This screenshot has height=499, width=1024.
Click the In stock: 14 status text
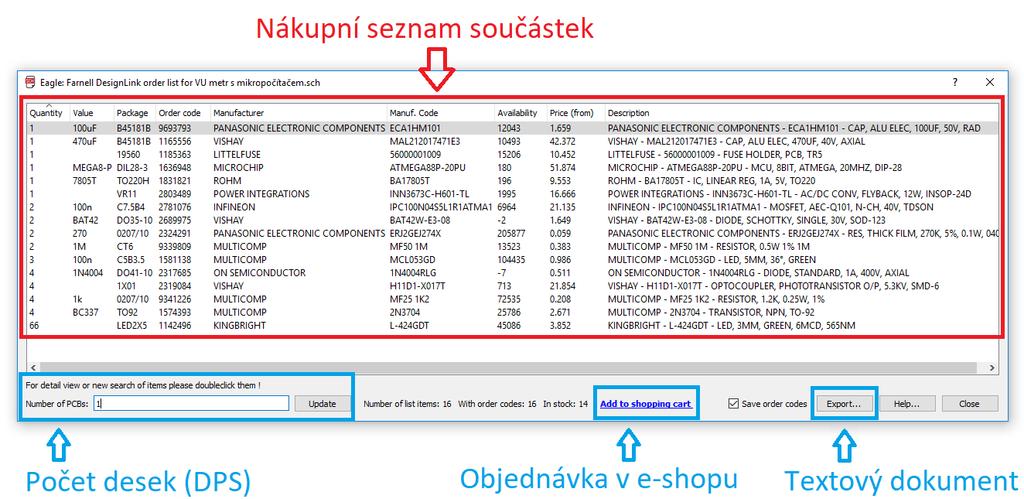tap(566, 404)
